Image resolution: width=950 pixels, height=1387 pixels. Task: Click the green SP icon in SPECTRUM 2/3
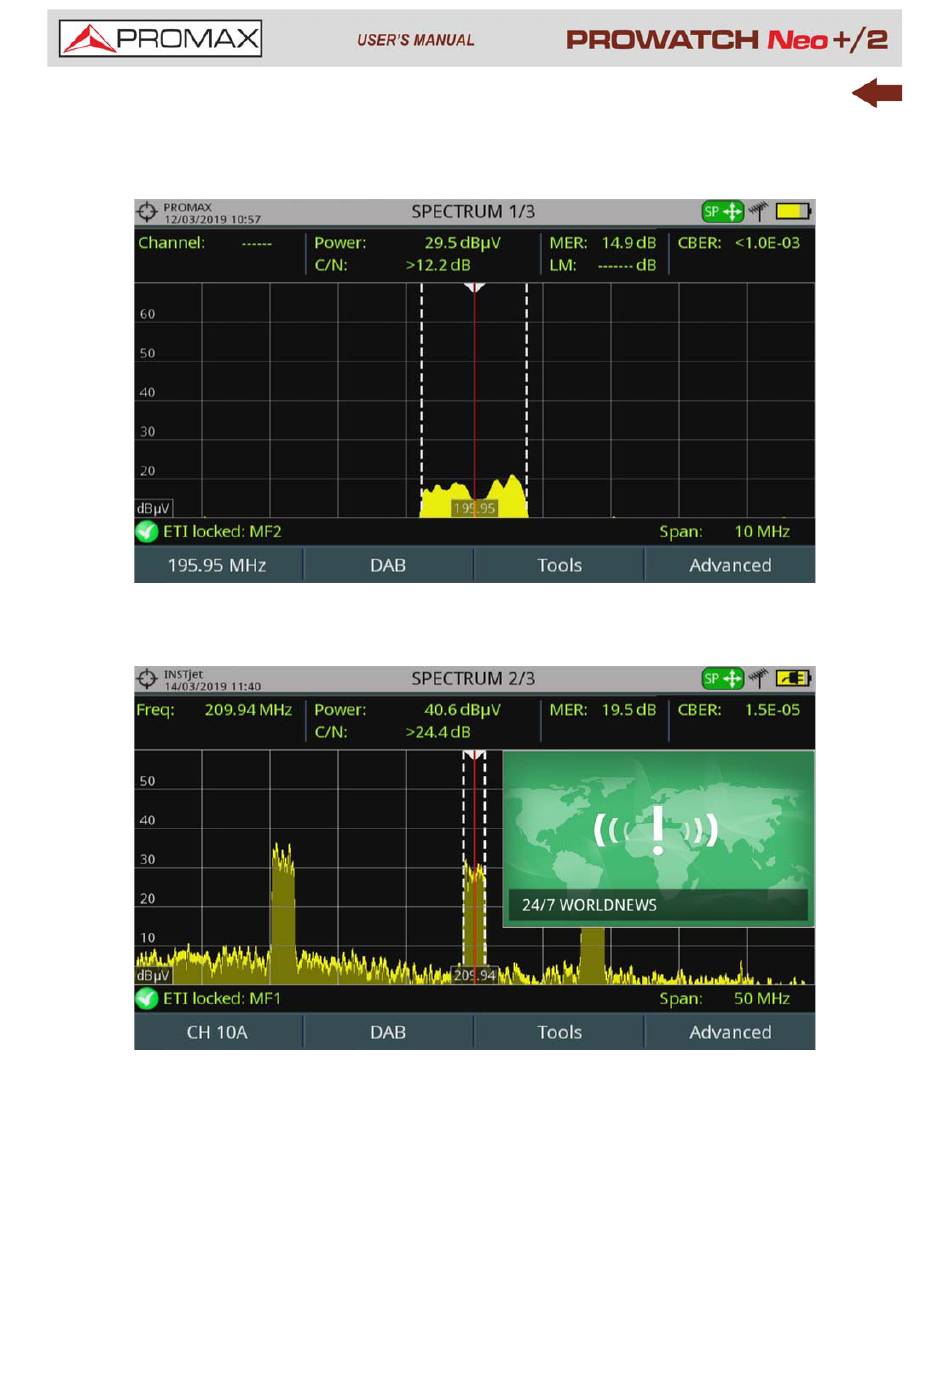click(x=722, y=679)
